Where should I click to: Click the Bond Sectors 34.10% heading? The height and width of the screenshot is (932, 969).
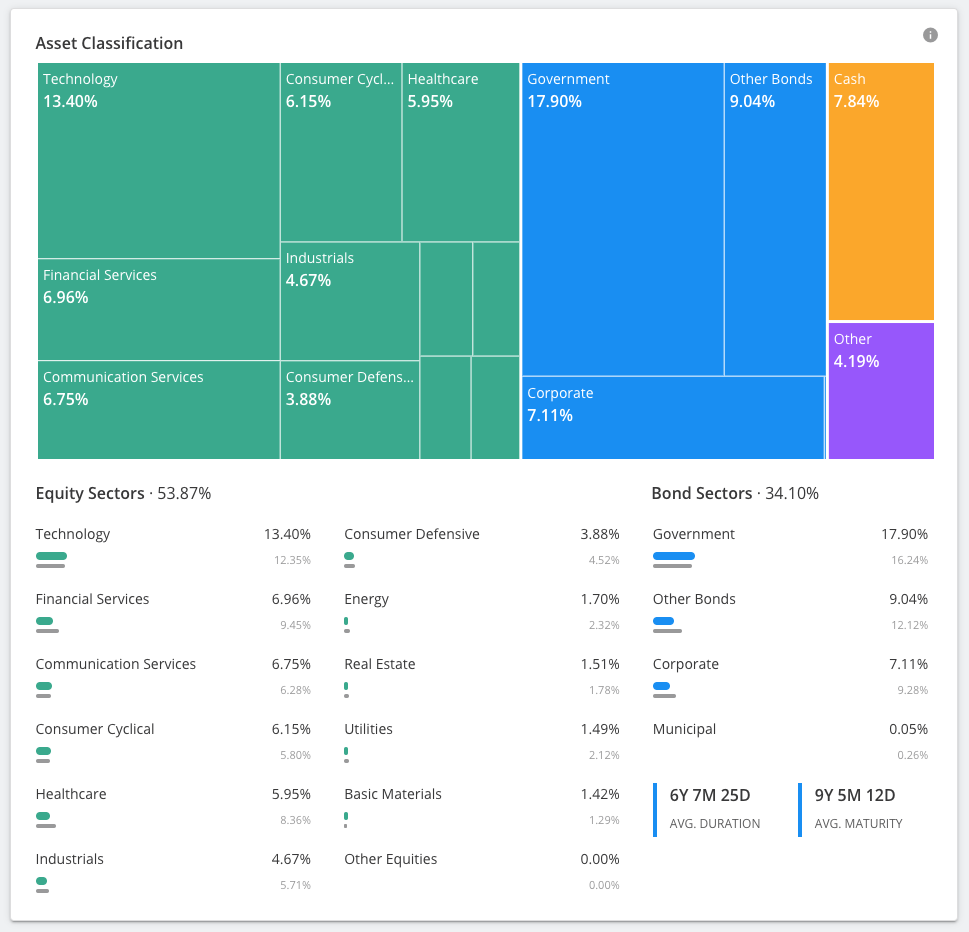[x=735, y=493]
